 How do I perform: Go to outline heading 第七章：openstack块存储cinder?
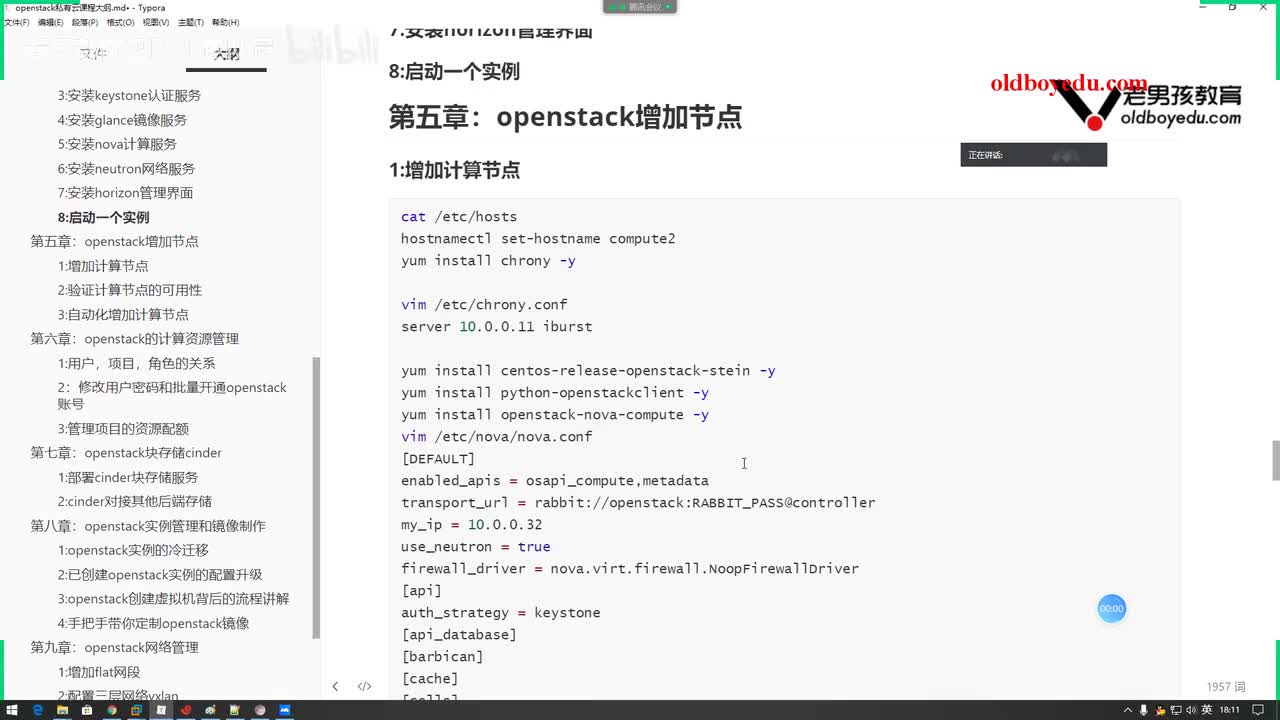pyautogui.click(x=126, y=453)
